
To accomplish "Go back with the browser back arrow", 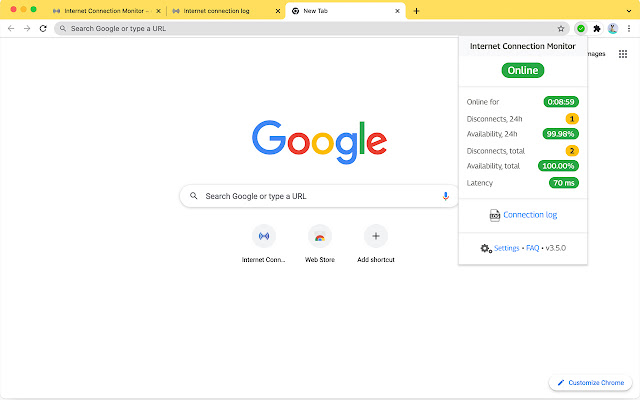I will pos(11,29).
